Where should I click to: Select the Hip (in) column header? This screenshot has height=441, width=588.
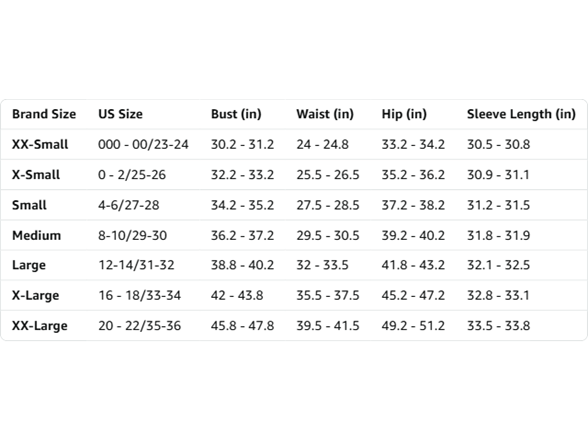[x=404, y=114]
